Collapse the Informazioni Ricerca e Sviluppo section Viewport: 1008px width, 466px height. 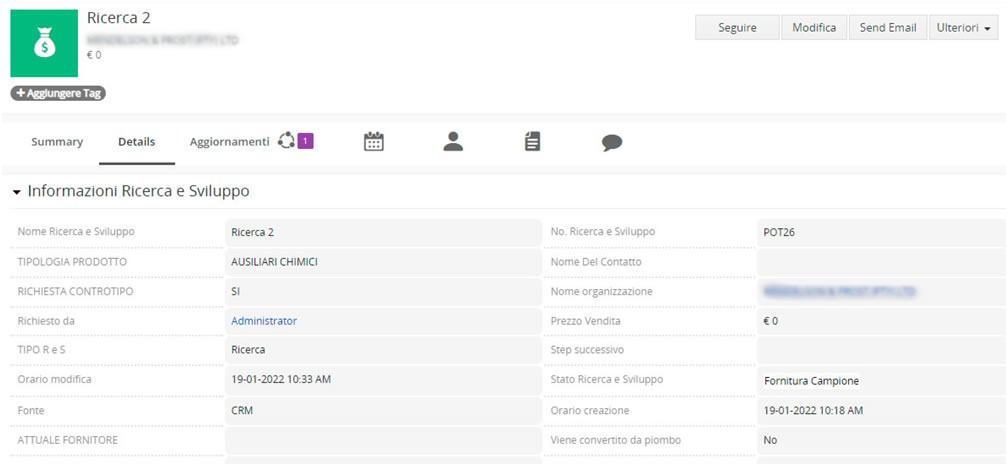(x=17, y=192)
